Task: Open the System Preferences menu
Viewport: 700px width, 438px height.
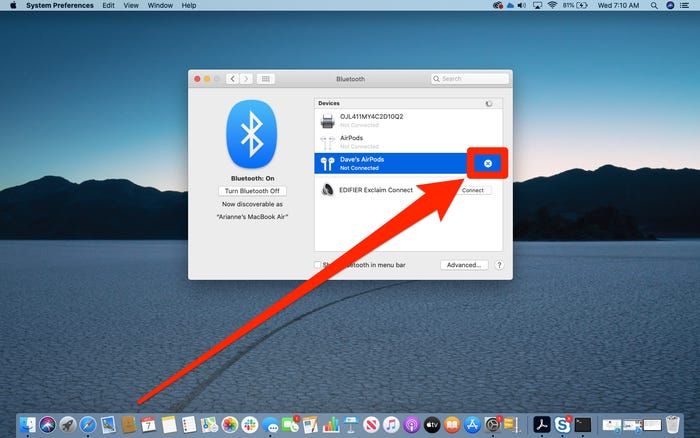Action: pos(60,5)
